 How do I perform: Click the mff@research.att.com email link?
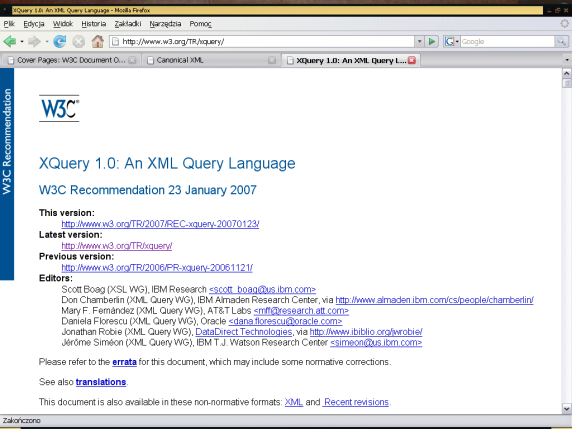click(301, 310)
